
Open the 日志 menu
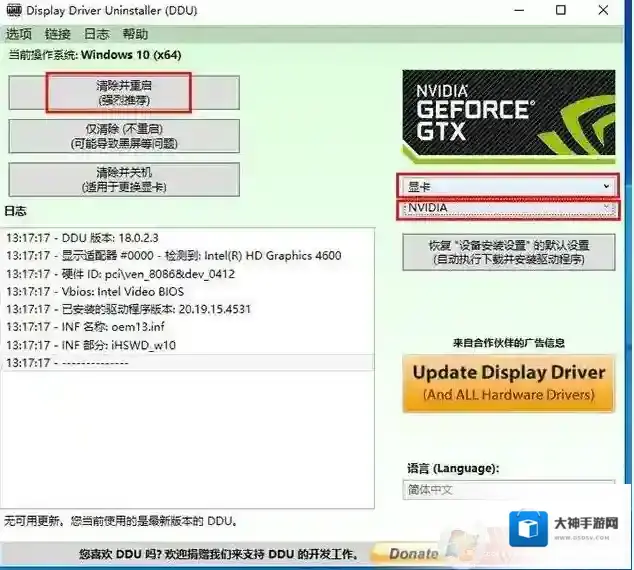coord(97,34)
